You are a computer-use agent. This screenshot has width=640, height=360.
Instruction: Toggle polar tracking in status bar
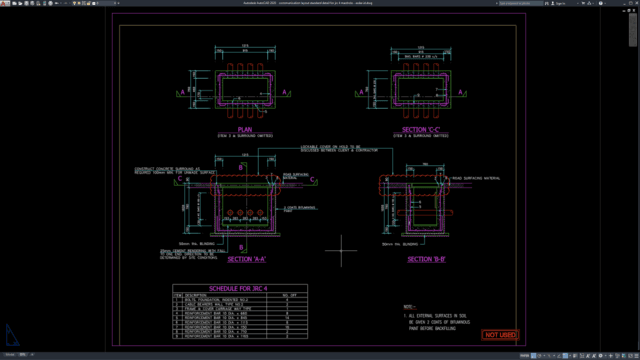pyautogui.click(x=539, y=356)
